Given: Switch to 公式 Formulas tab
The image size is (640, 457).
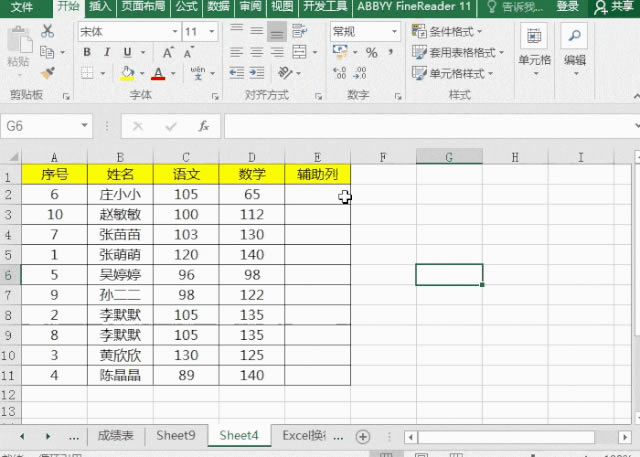Looking at the screenshot, I should pos(187,6).
